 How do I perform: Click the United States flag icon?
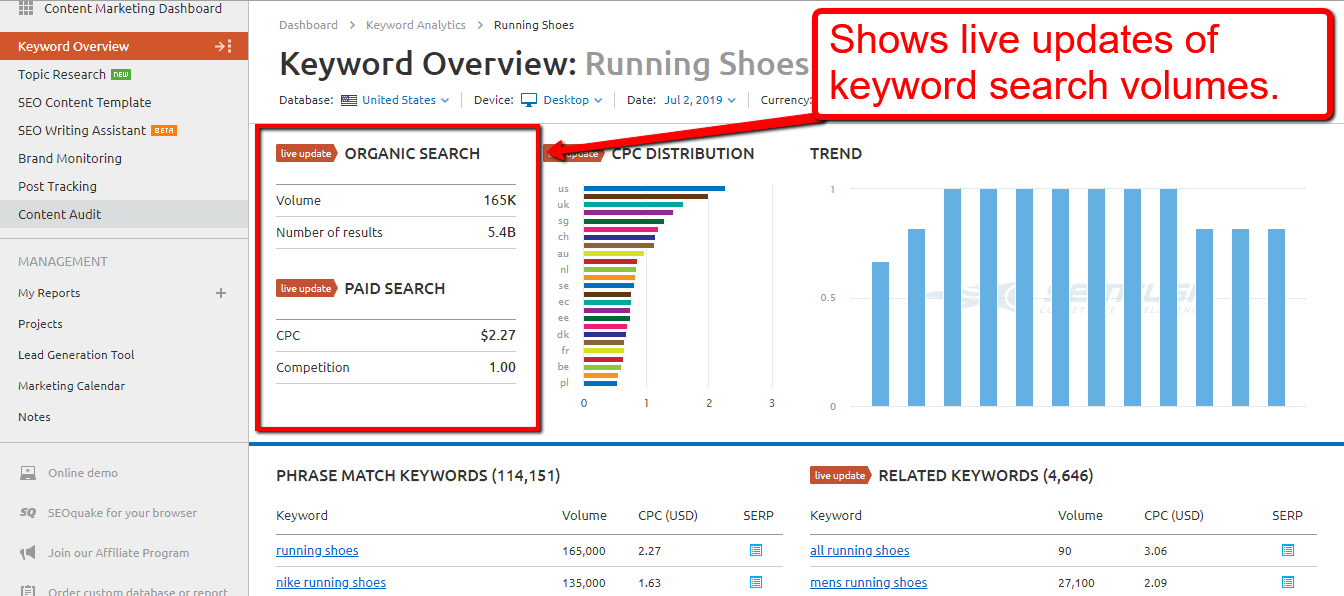349,100
